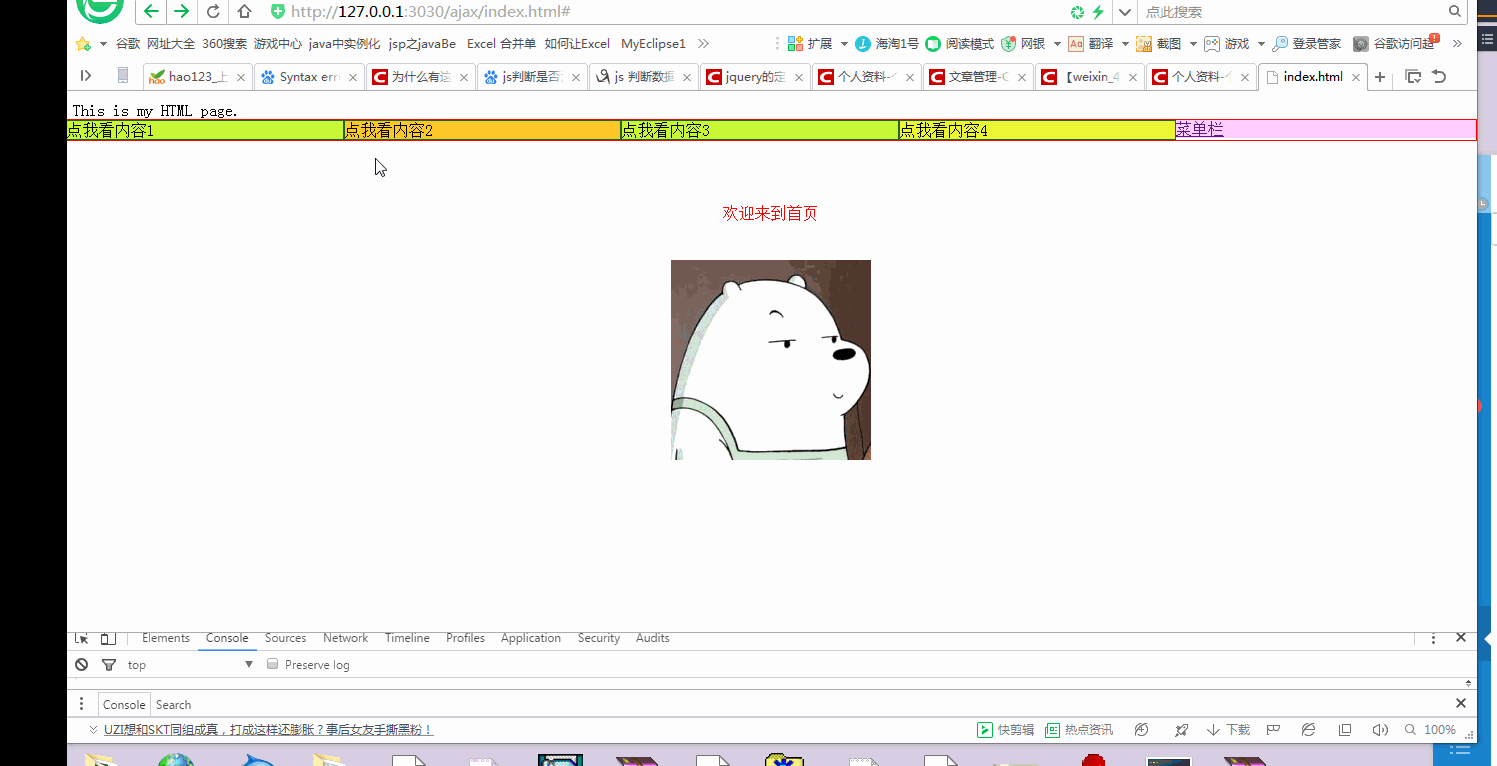Click the green security shield icon in address bar

click(278, 12)
